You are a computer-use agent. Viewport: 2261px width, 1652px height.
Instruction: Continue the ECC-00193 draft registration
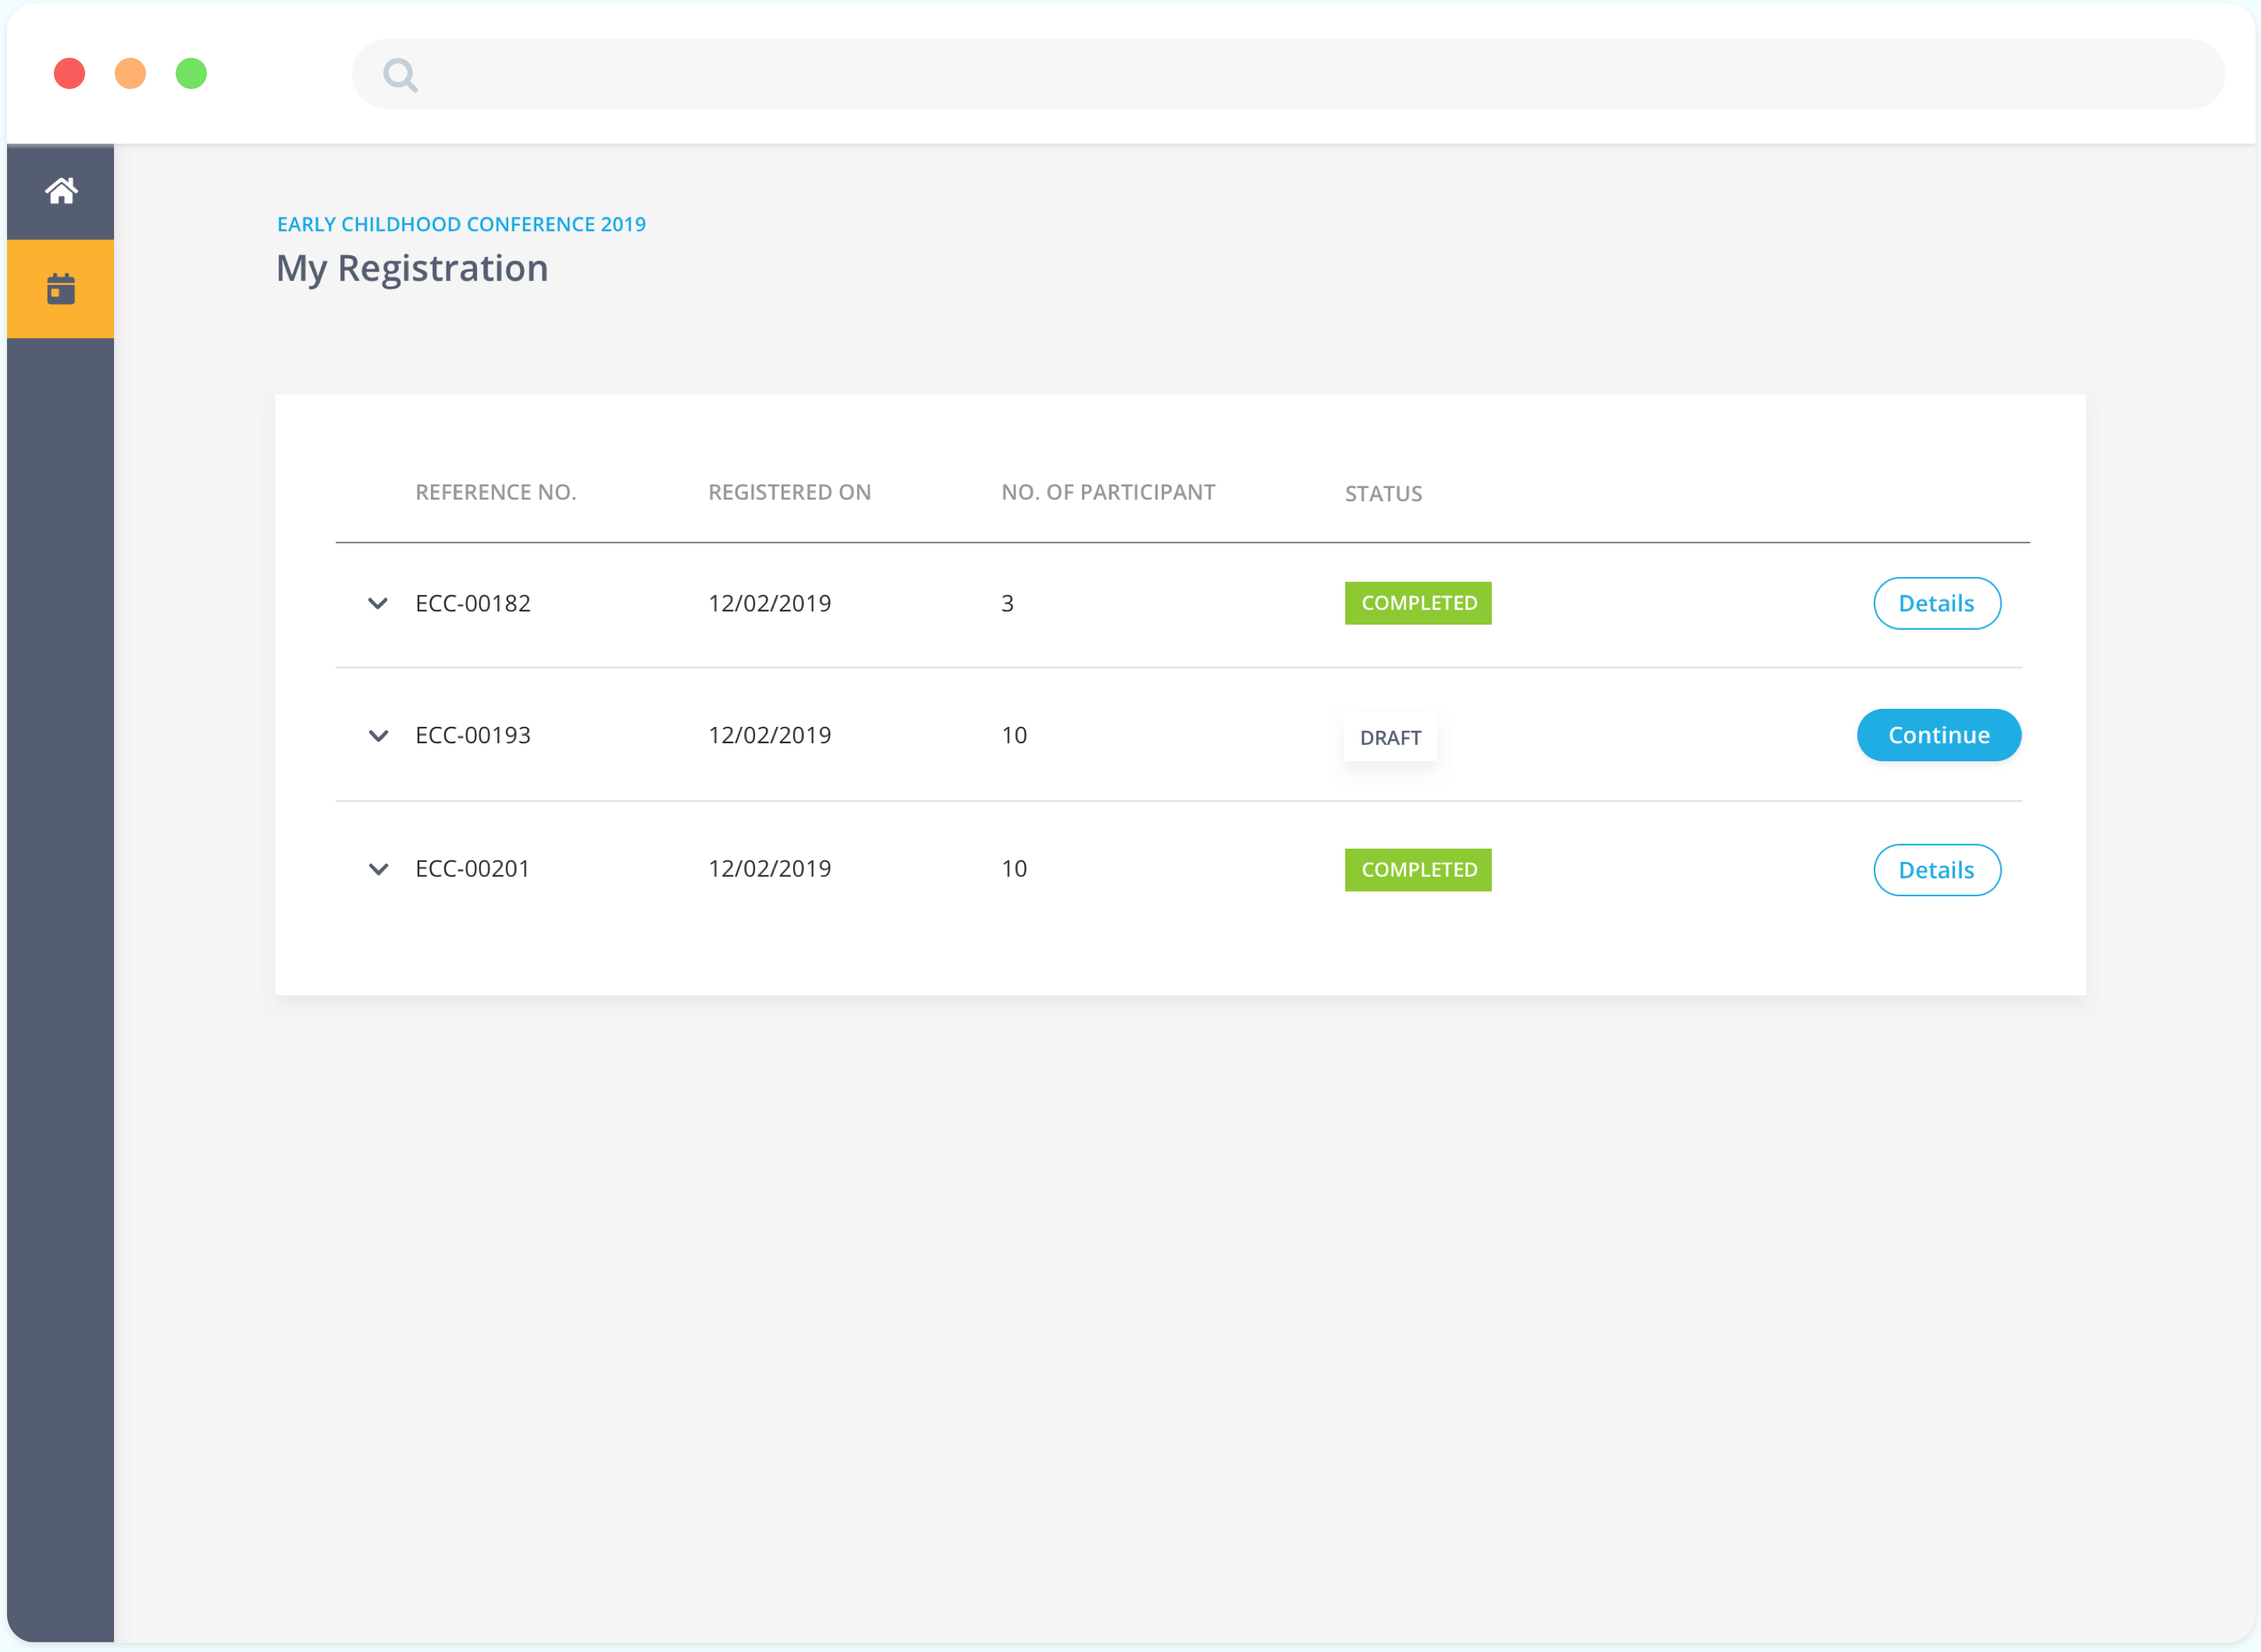(1938, 735)
